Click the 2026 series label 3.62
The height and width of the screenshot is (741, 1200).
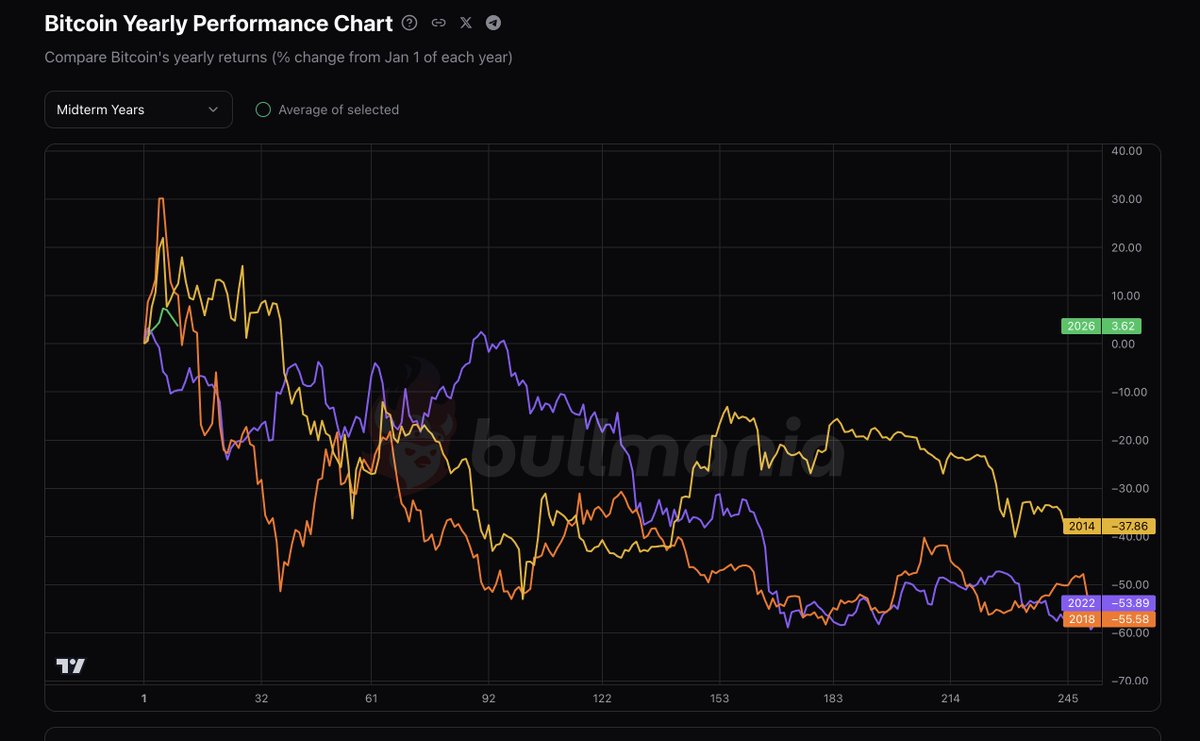click(1100, 326)
